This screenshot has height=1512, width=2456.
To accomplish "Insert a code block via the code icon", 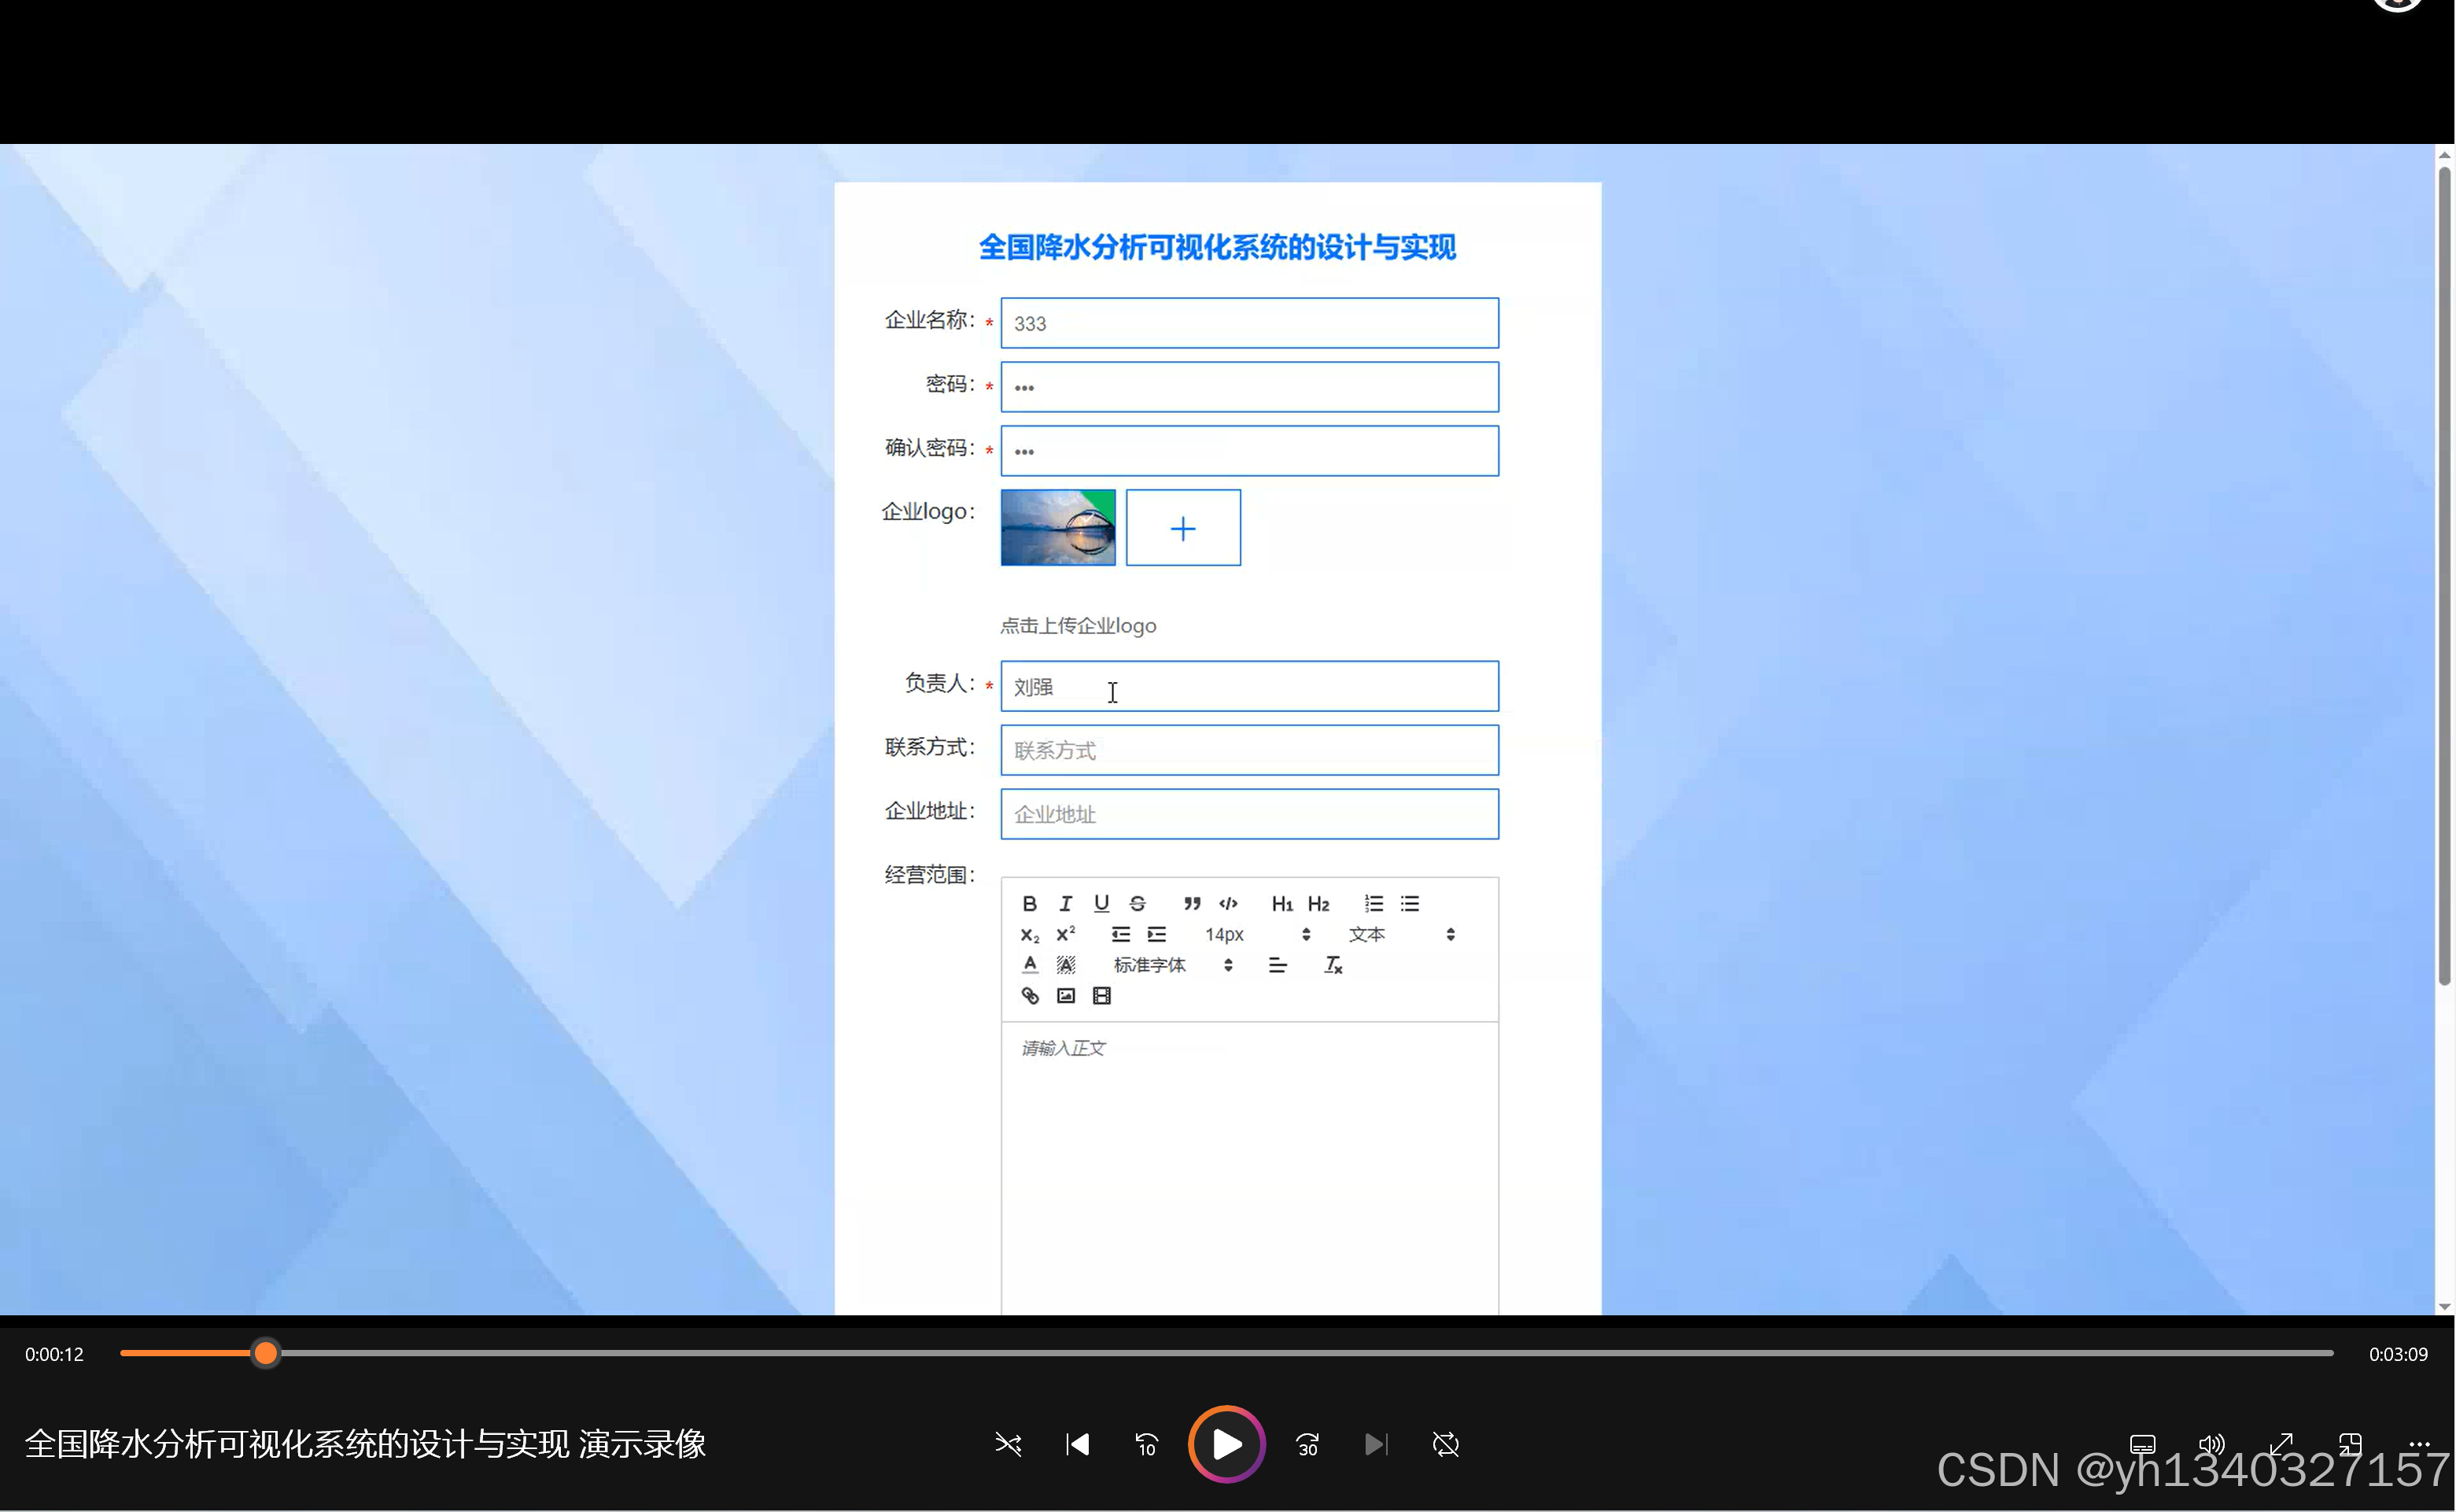I will 1228,903.
